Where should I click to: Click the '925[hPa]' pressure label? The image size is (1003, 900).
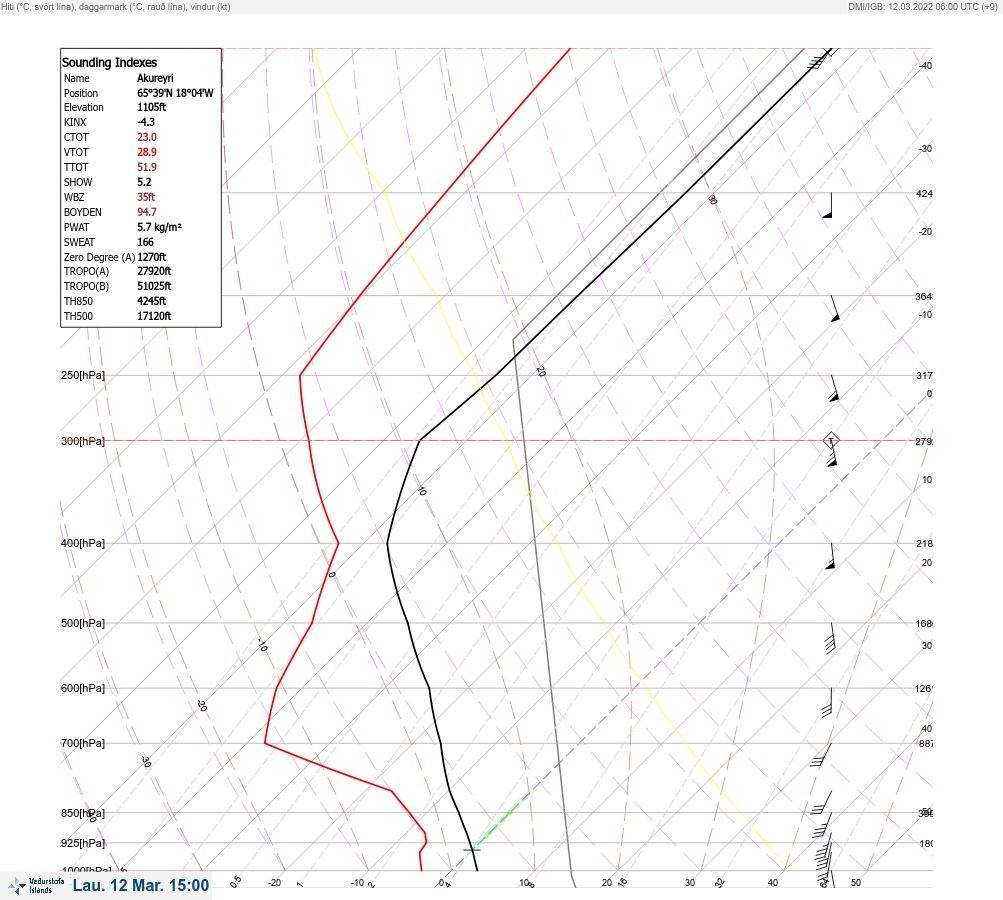83,843
